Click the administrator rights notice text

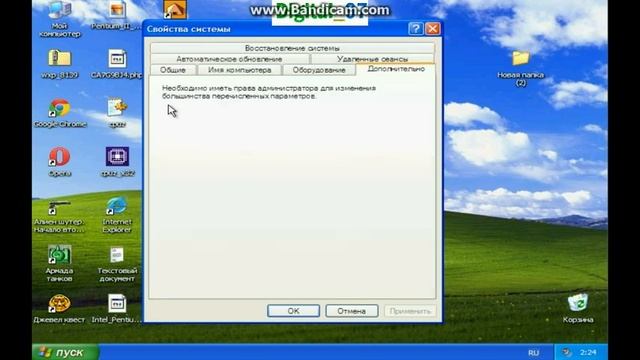[269, 92]
